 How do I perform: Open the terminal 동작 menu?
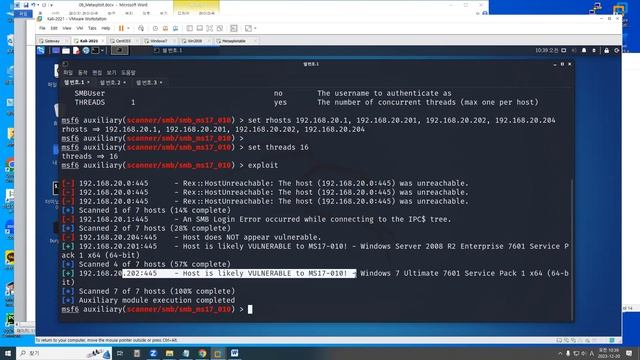[82, 73]
